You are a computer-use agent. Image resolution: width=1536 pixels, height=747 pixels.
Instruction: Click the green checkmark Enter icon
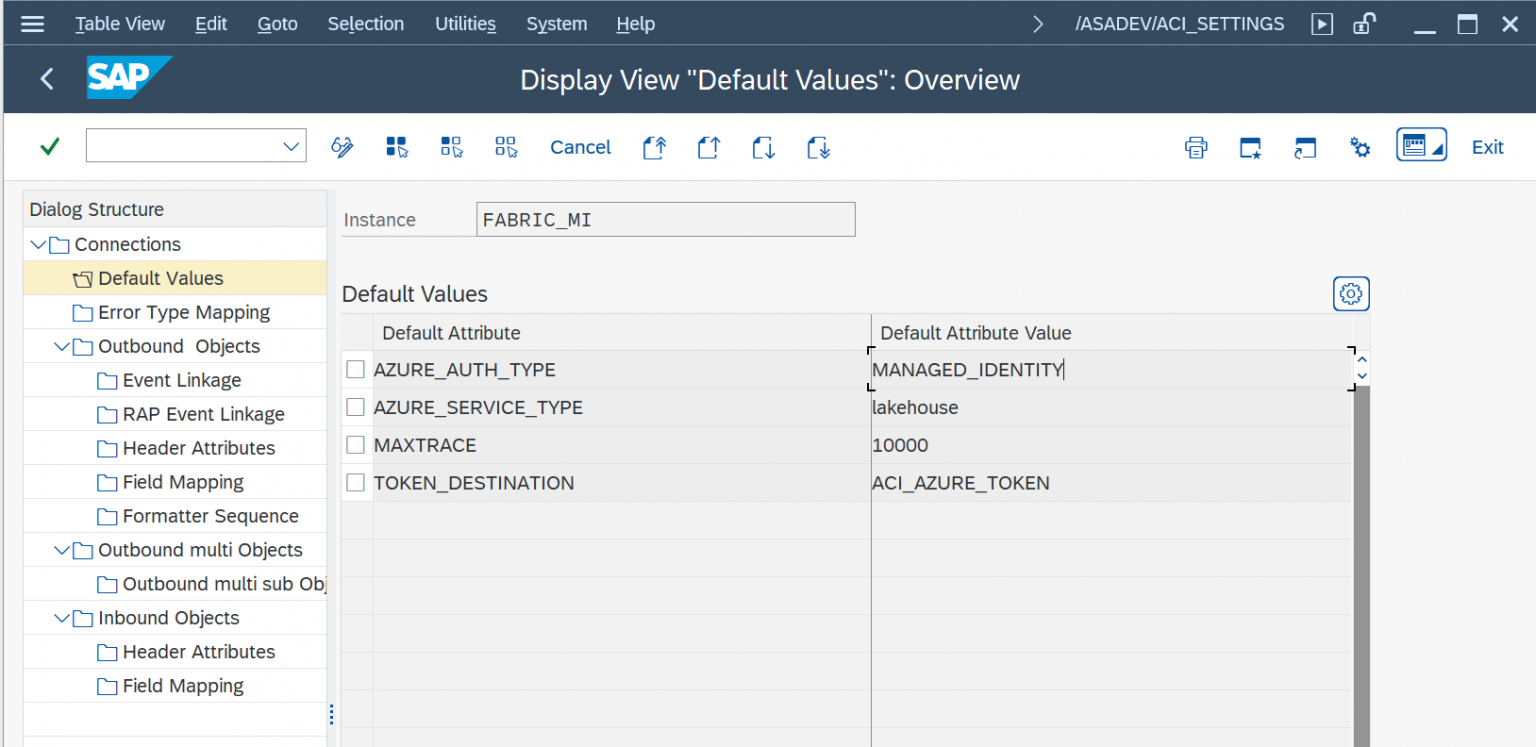(49, 147)
